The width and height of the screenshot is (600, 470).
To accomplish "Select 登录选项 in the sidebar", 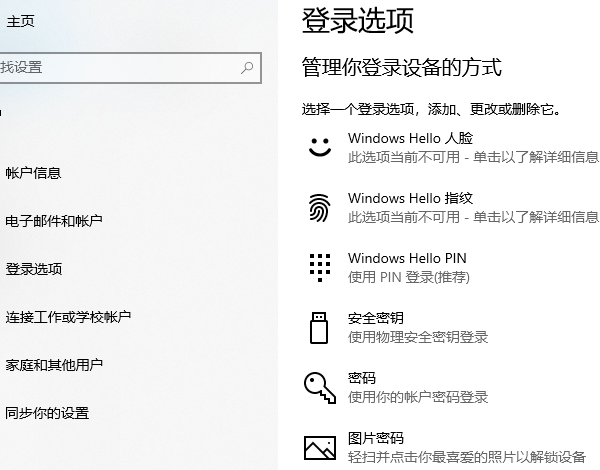I will click(34, 269).
